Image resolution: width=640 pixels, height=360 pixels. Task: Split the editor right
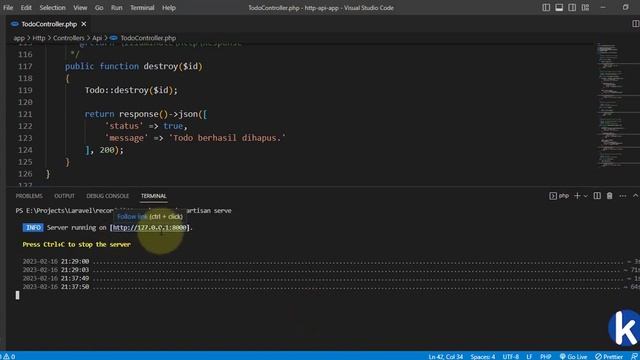coord(636,24)
